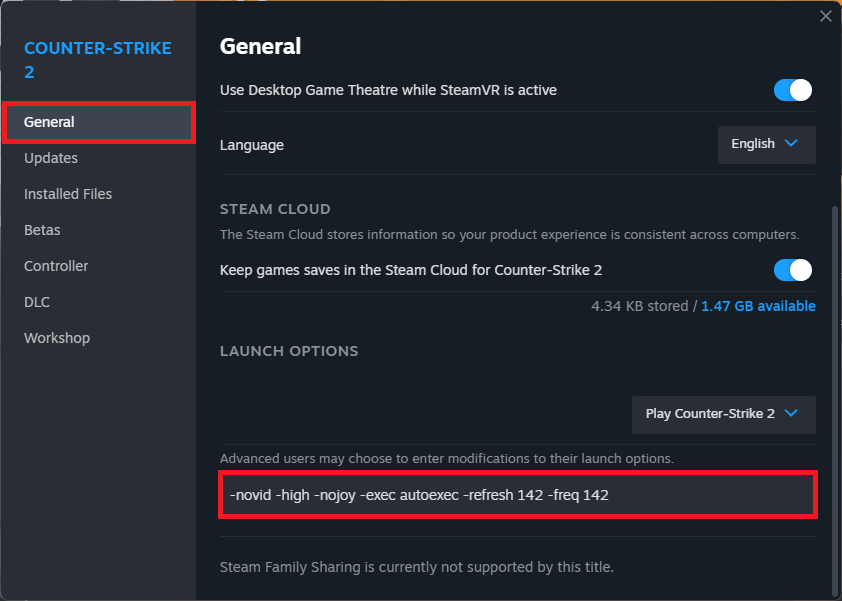Go to the Betas section
This screenshot has height=601, width=842.
(42, 230)
